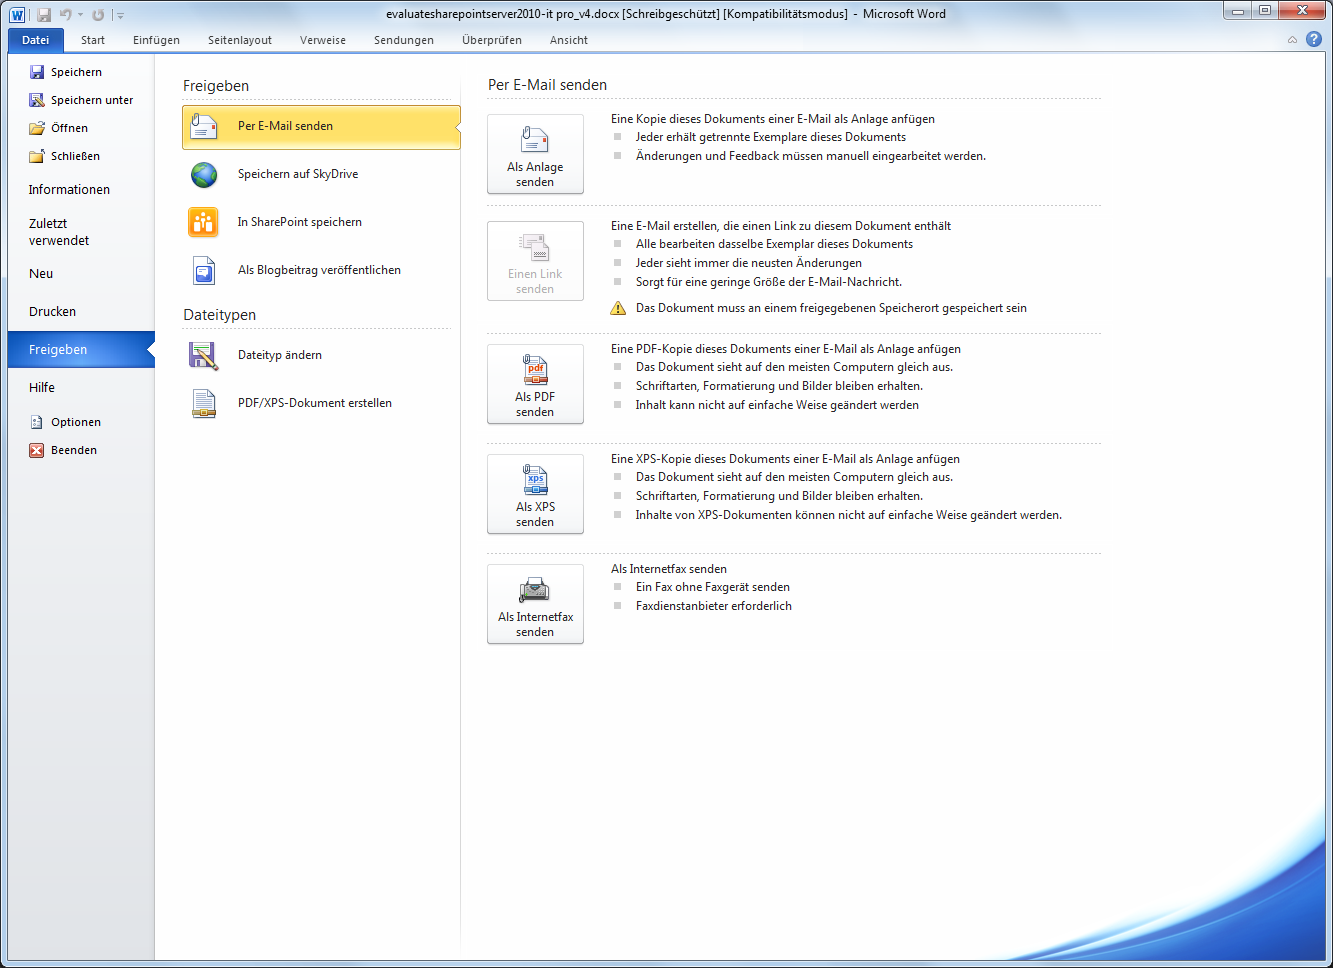Open the customize quick access toolbar dropdown
The width and height of the screenshot is (1333, 968).
[120, 15]
